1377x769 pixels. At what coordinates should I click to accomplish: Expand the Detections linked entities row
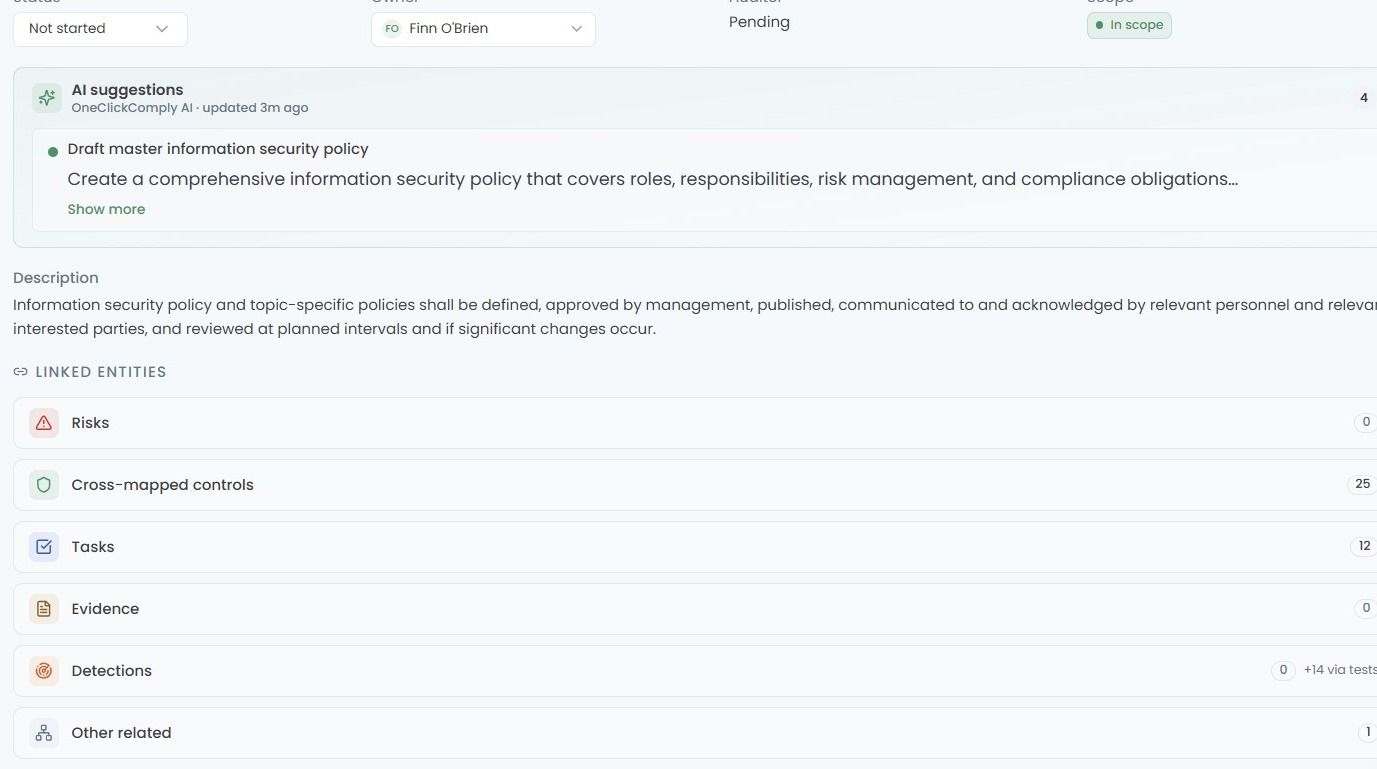pos(695,671)
